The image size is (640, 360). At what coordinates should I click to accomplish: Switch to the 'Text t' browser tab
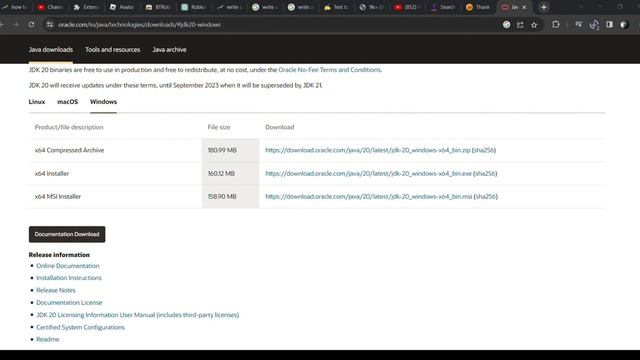336,7
